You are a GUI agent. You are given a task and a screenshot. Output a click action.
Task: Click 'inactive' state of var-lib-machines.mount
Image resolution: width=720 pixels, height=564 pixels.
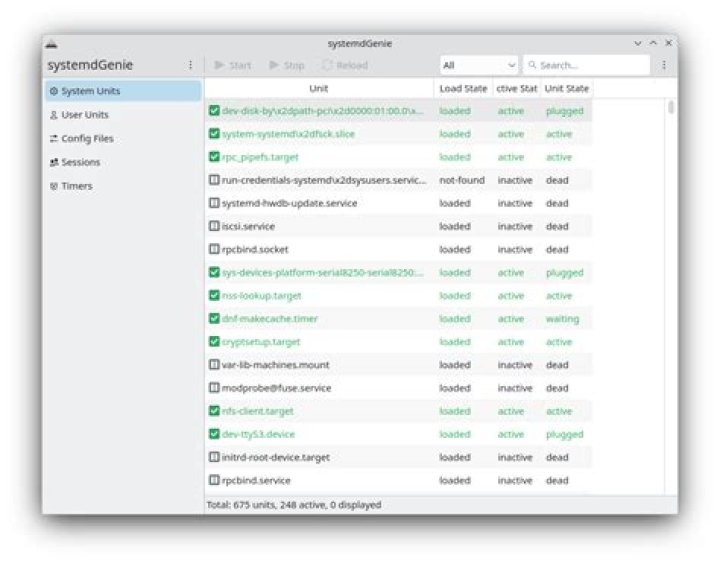click(515, 365)
